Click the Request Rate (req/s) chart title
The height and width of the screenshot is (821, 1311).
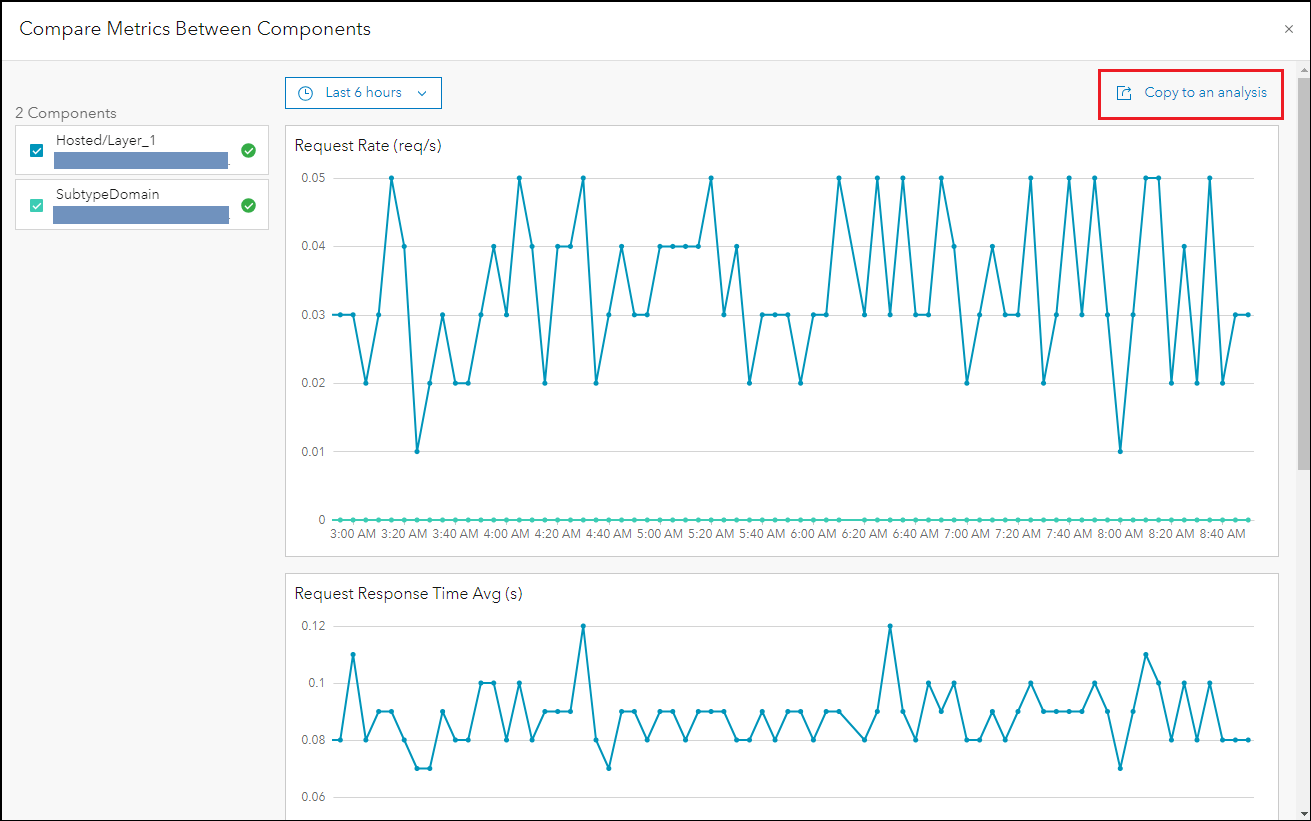368,146
